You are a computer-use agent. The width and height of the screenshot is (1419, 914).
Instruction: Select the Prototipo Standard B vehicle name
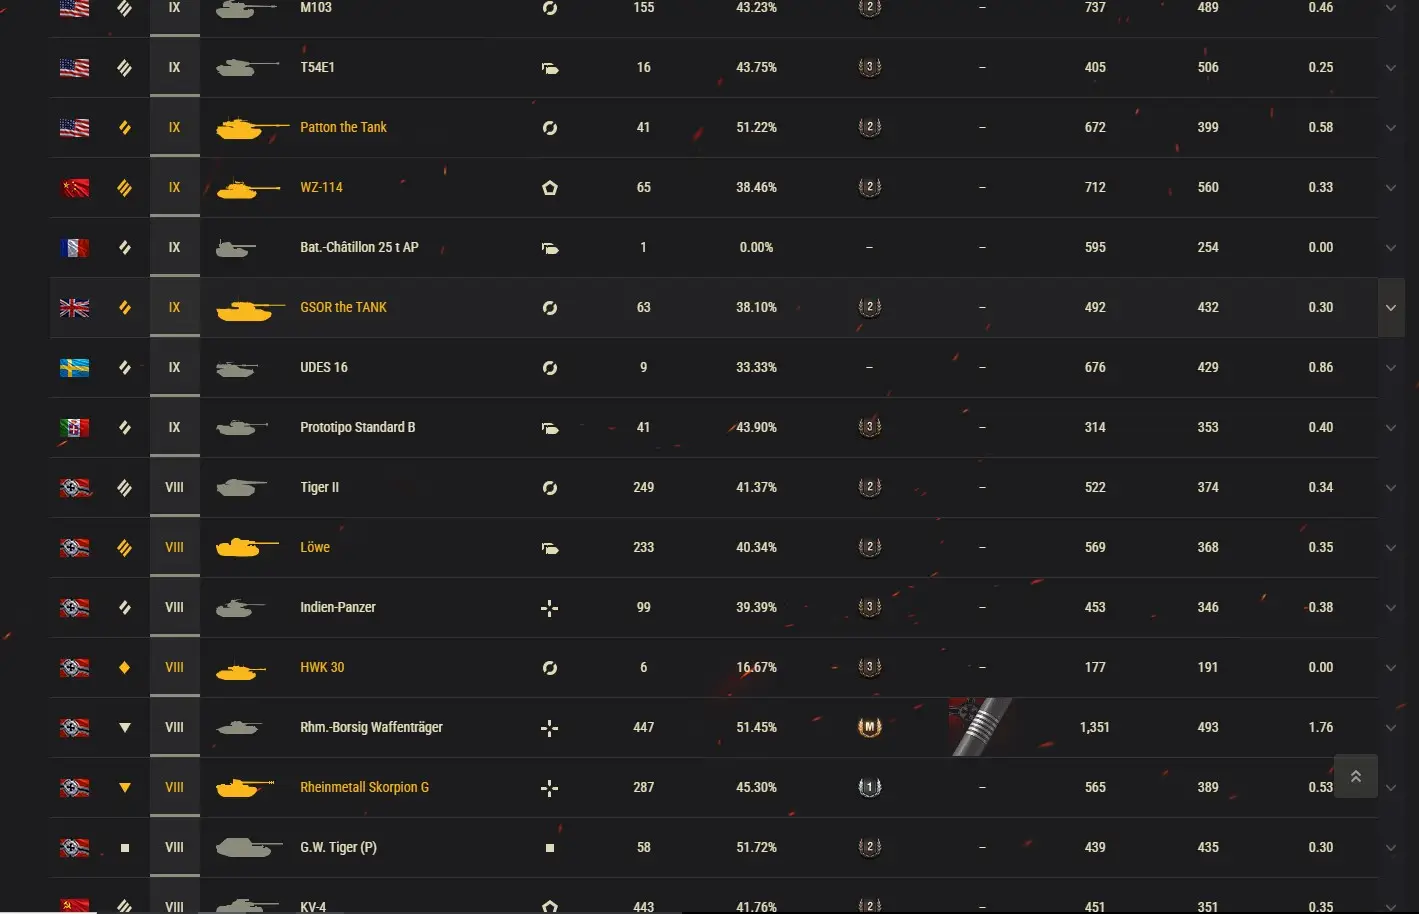(x=357, y=427)
